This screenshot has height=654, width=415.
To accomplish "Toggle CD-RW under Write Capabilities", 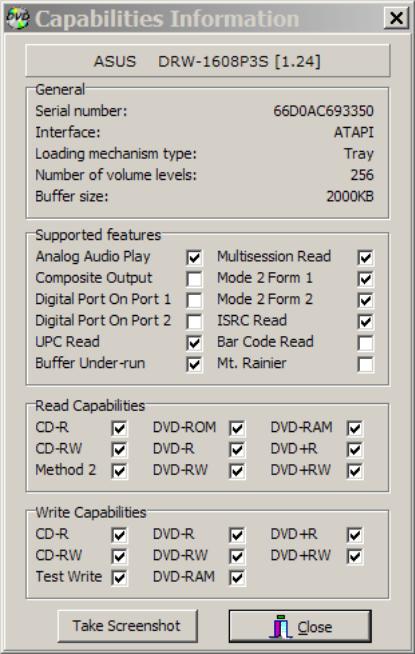I will coord(119,556).
